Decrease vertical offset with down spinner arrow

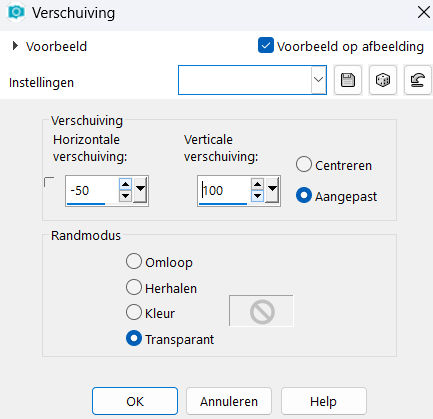[257, 196]
